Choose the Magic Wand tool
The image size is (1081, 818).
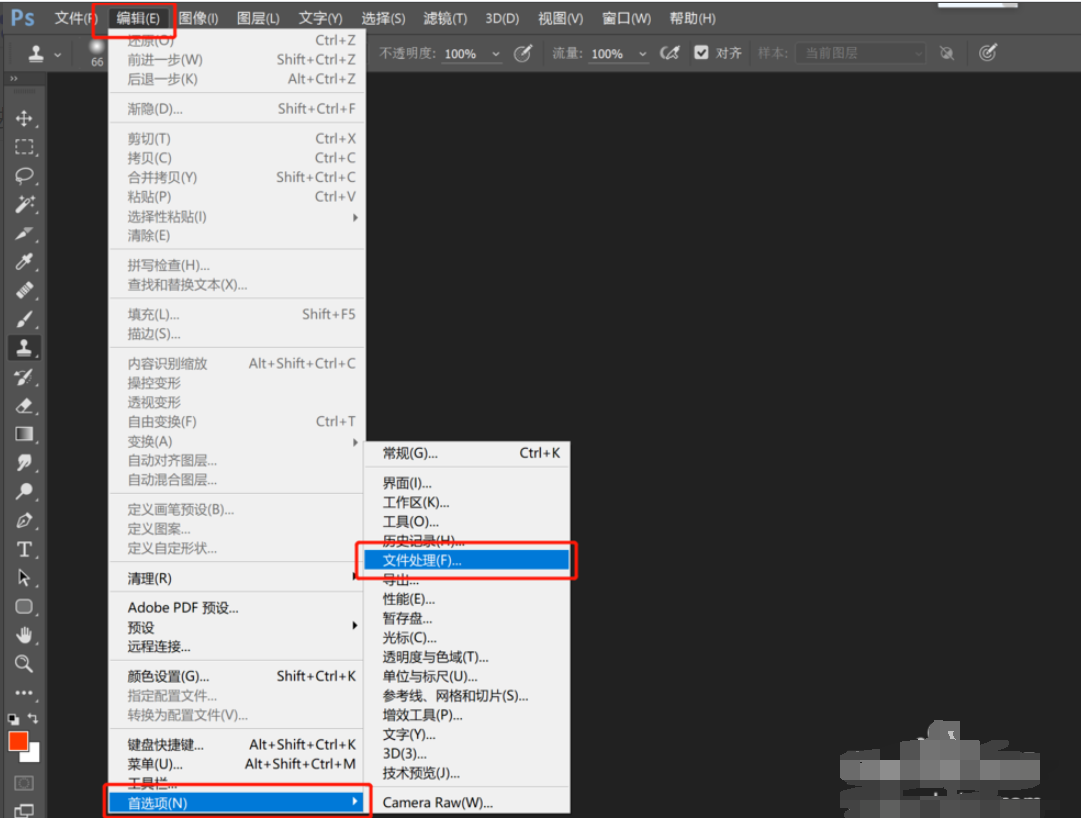coord(24,205)
